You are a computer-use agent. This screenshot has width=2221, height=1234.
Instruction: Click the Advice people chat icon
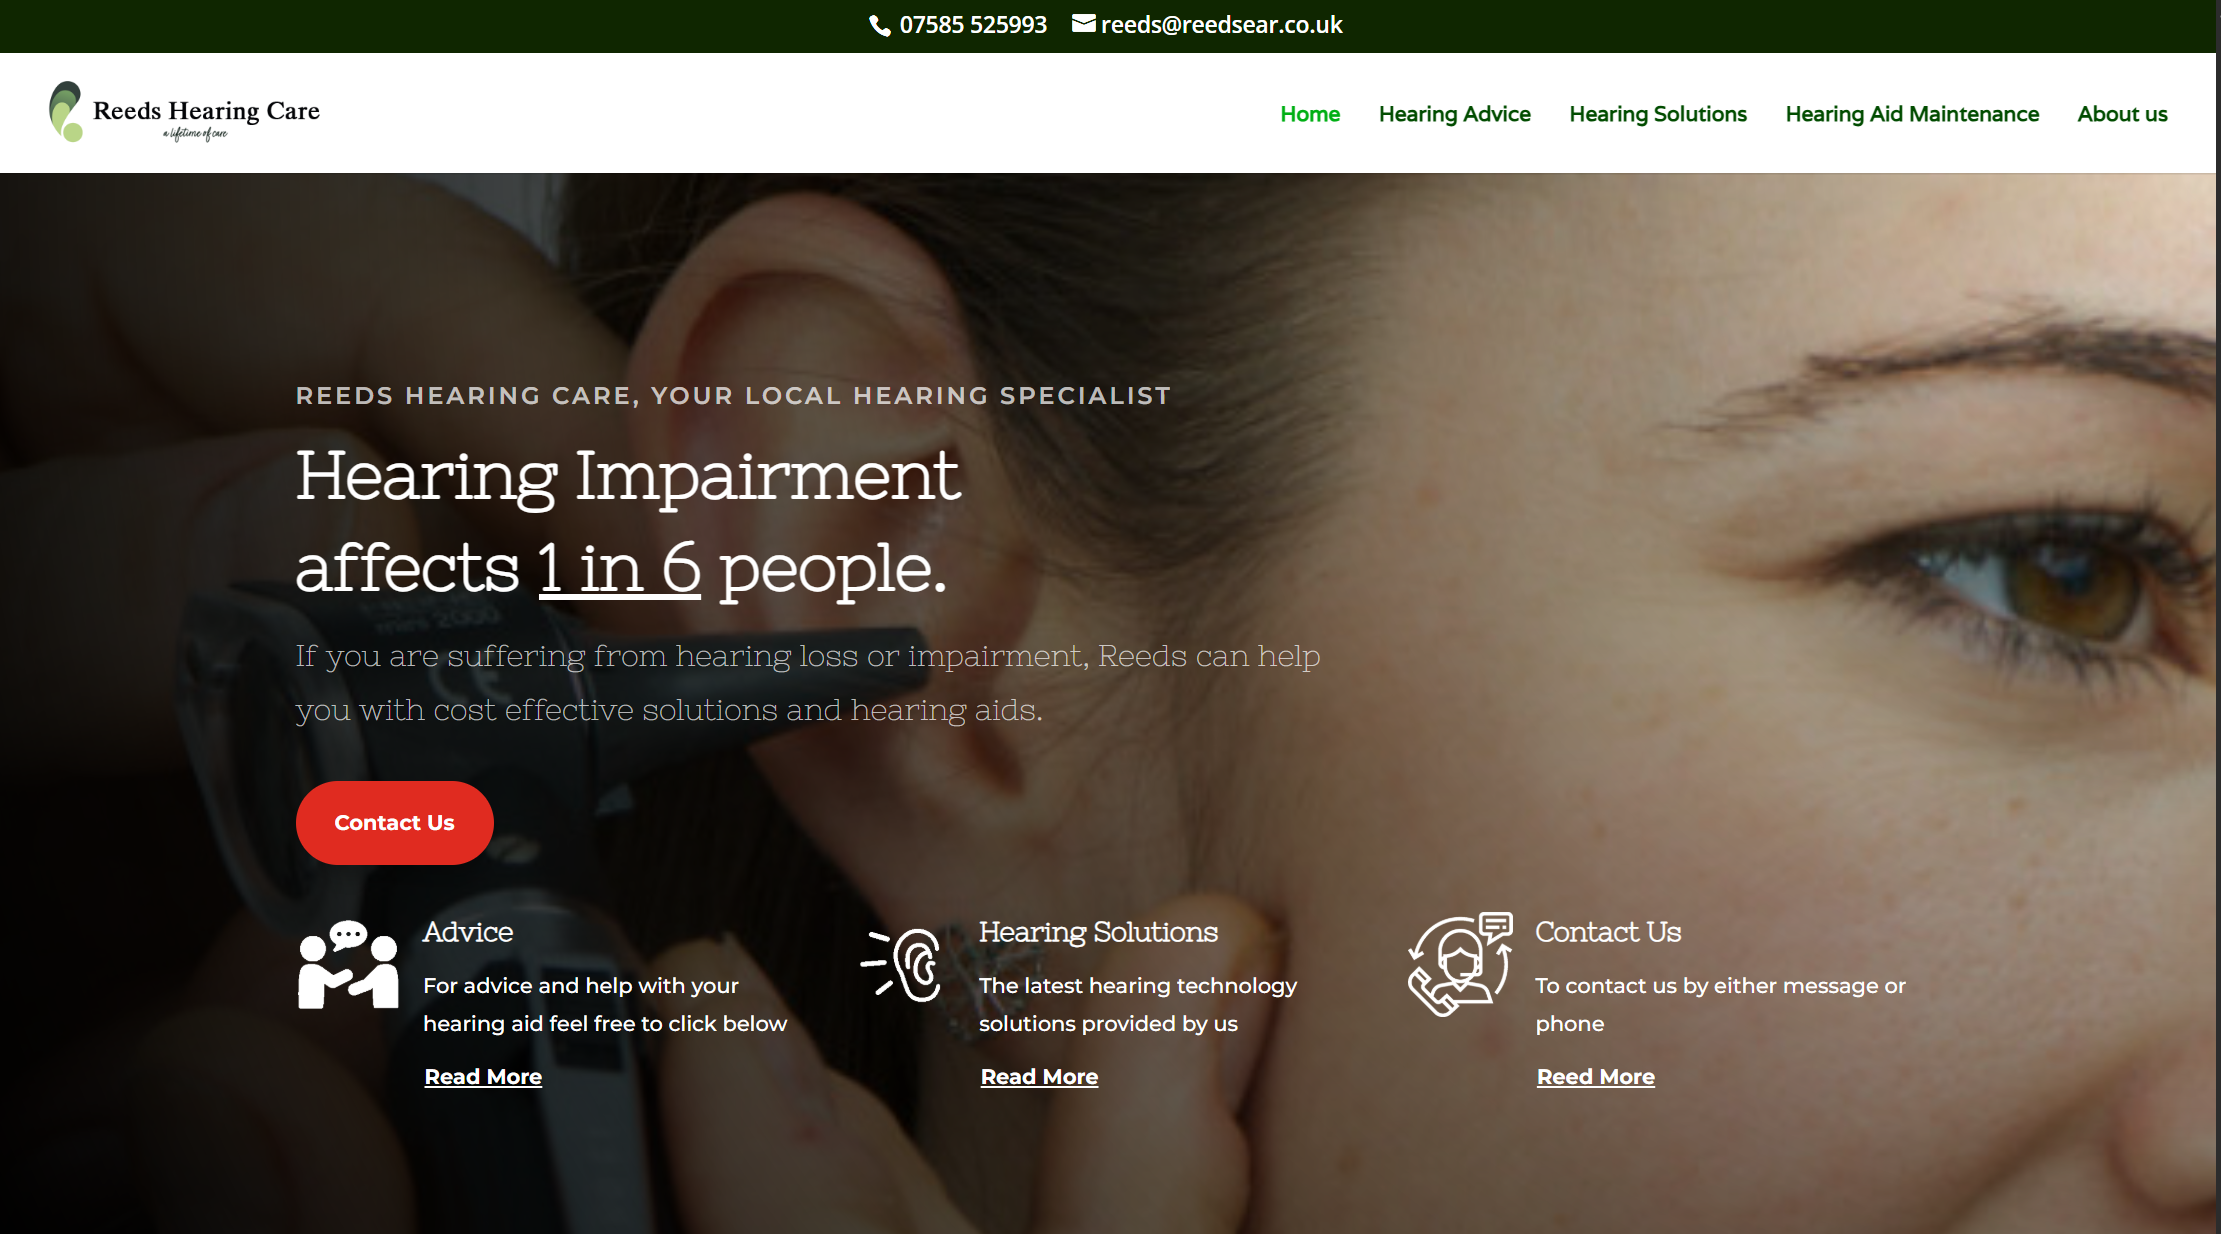[348, 965]
